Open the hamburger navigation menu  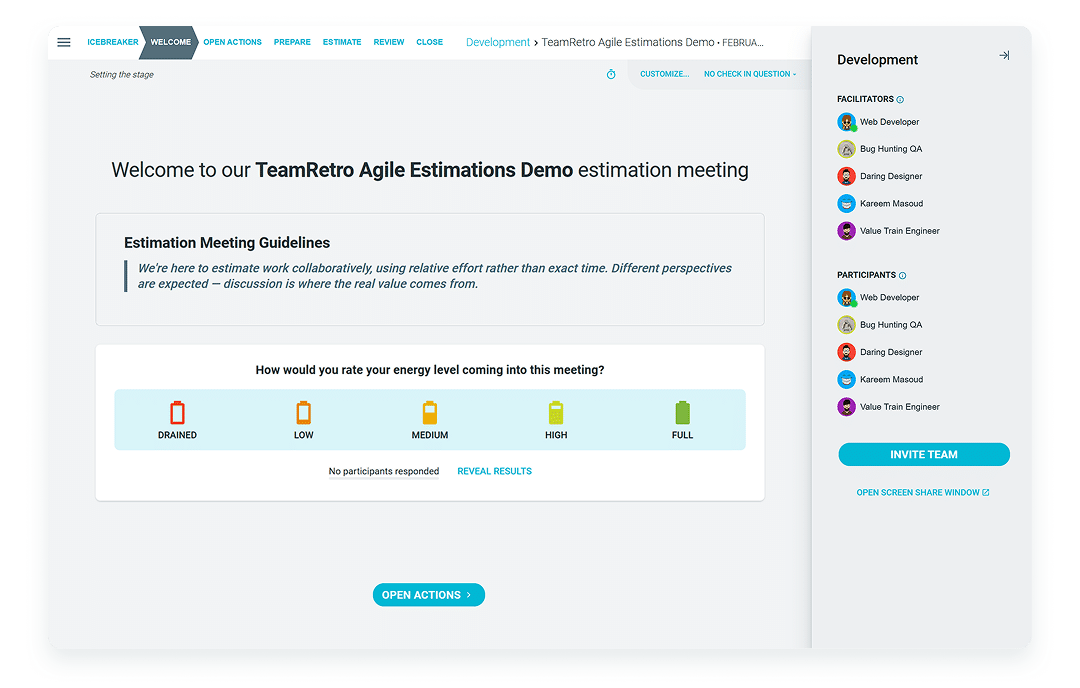64,42
